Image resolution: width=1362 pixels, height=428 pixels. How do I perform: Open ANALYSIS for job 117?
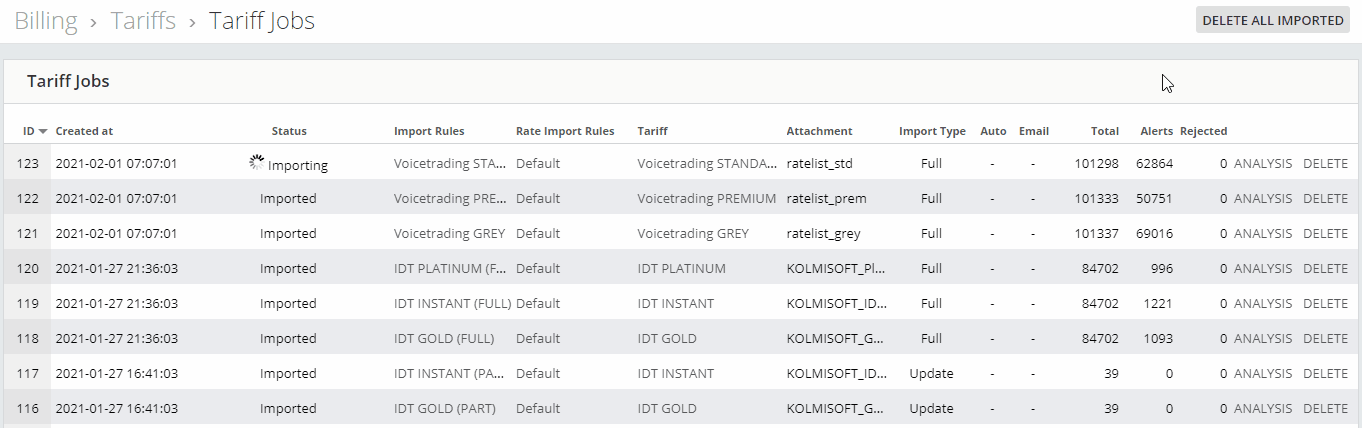click(1262, 374)
